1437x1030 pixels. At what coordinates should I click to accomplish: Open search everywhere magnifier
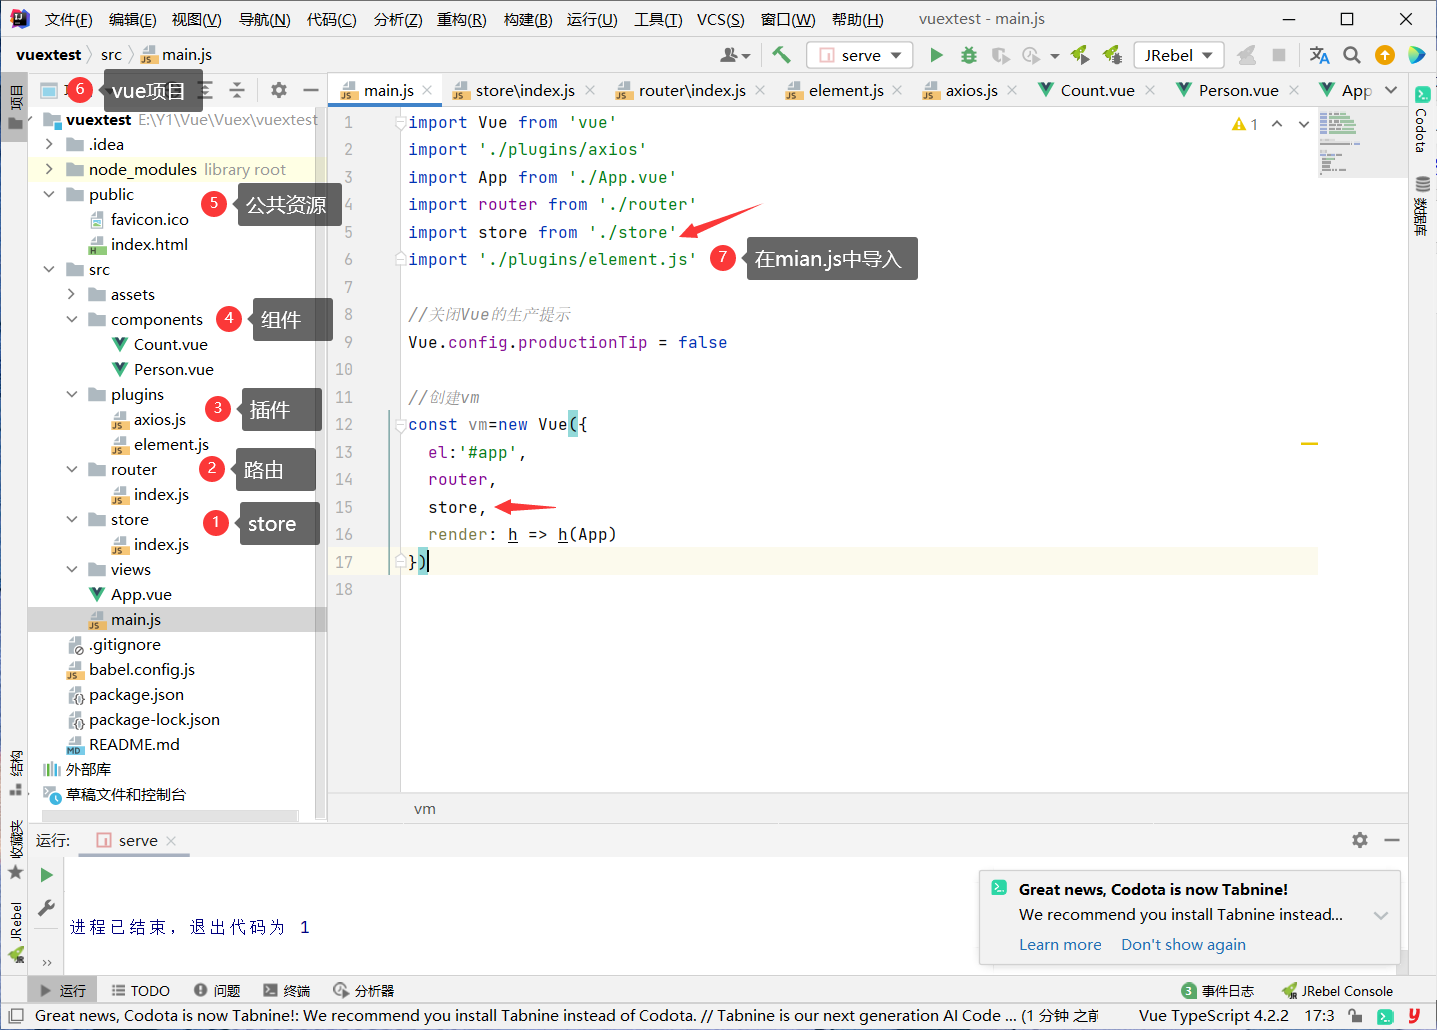[1352, 55]
